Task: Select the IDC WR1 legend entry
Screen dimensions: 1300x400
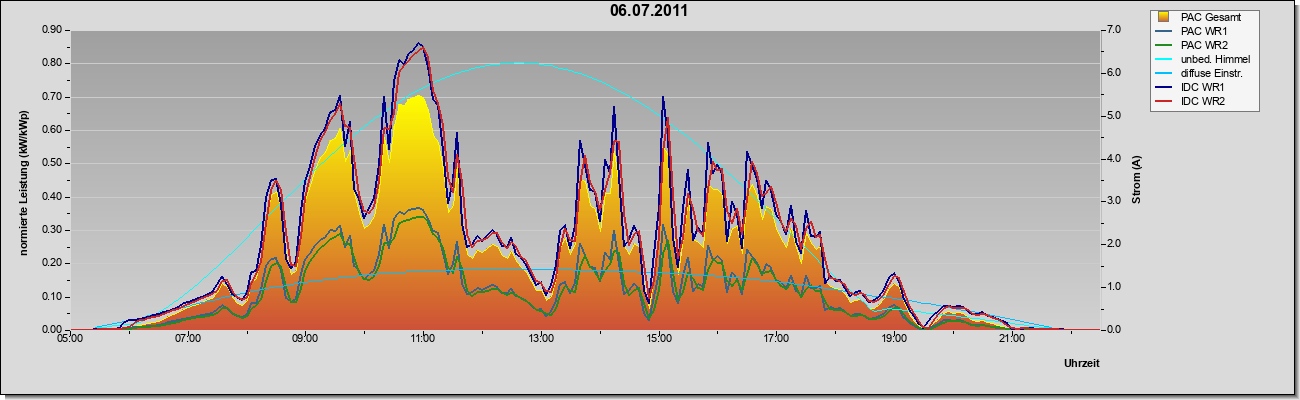Action: click(1204, 88)
